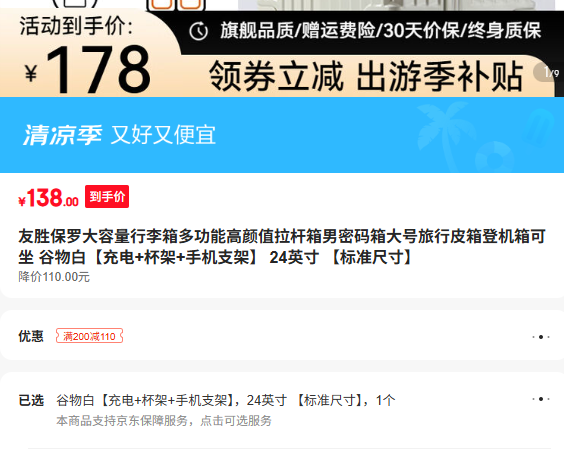
Task: Click the selected spec text 谷物白 24英寸
Action: coord(226,400)
